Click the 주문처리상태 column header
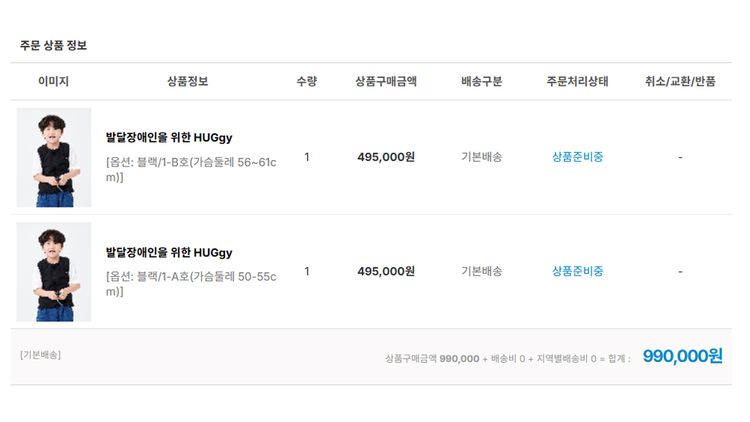 [577, 82]
